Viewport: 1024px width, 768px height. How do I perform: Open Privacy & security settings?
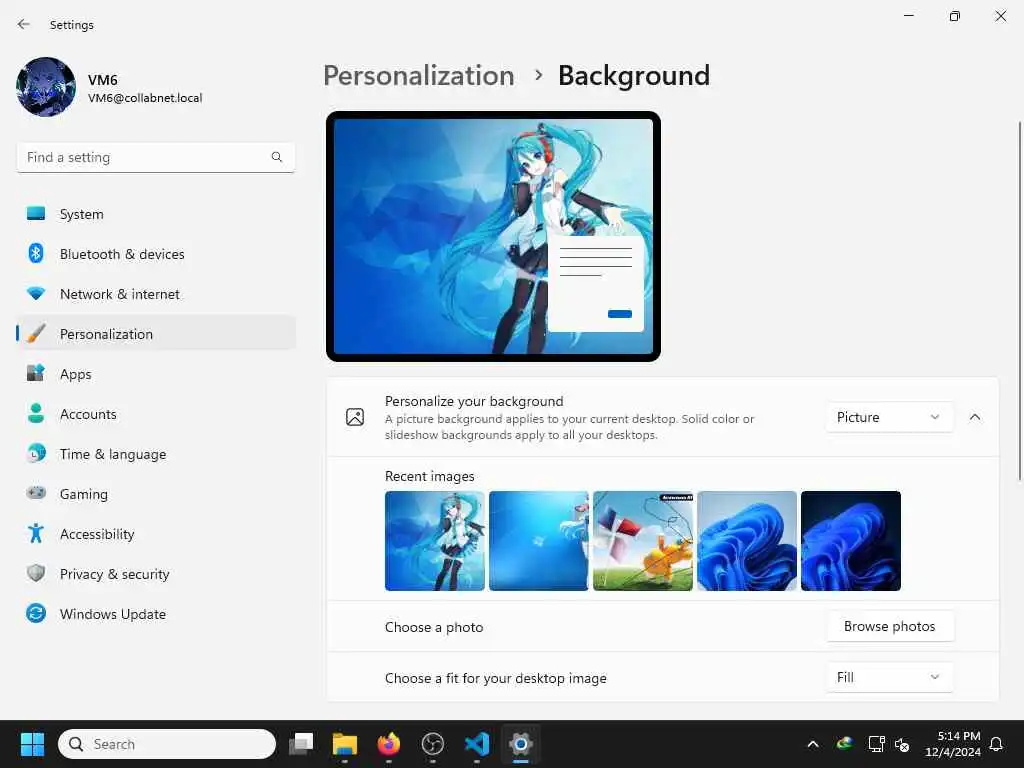[x=155, y=573]
